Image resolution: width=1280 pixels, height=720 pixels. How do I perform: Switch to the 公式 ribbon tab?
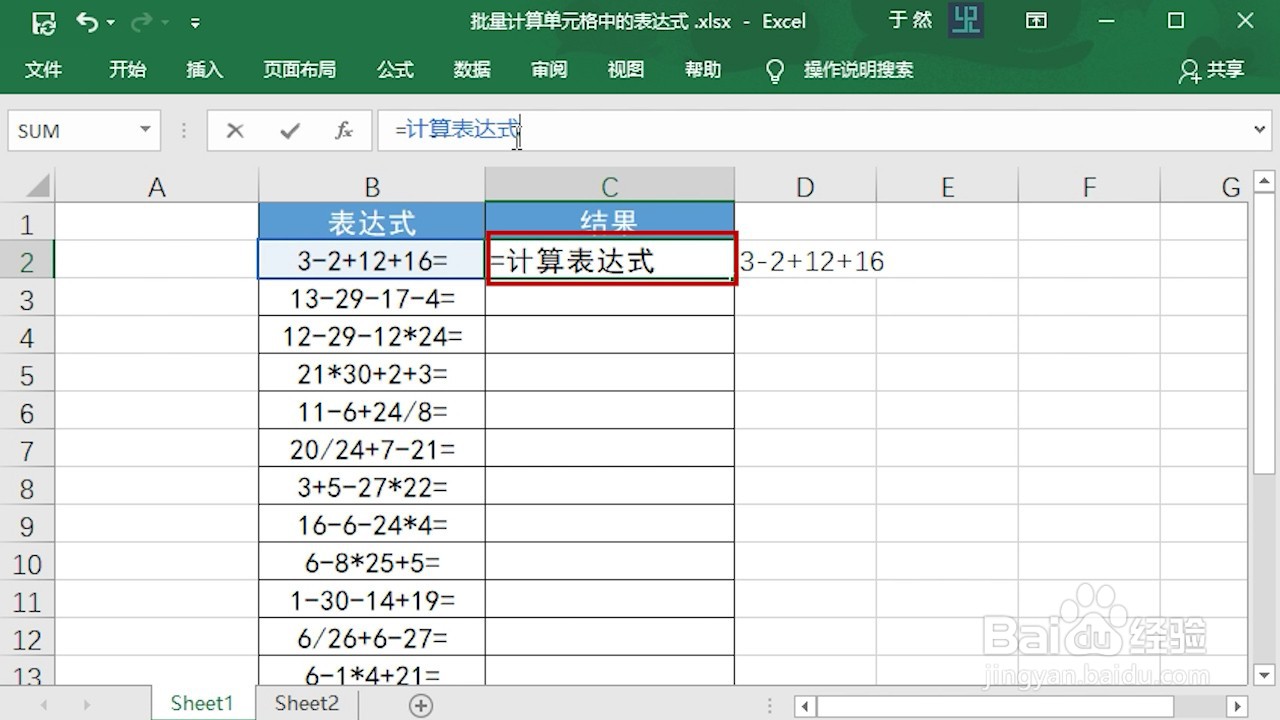pos(395,70)
